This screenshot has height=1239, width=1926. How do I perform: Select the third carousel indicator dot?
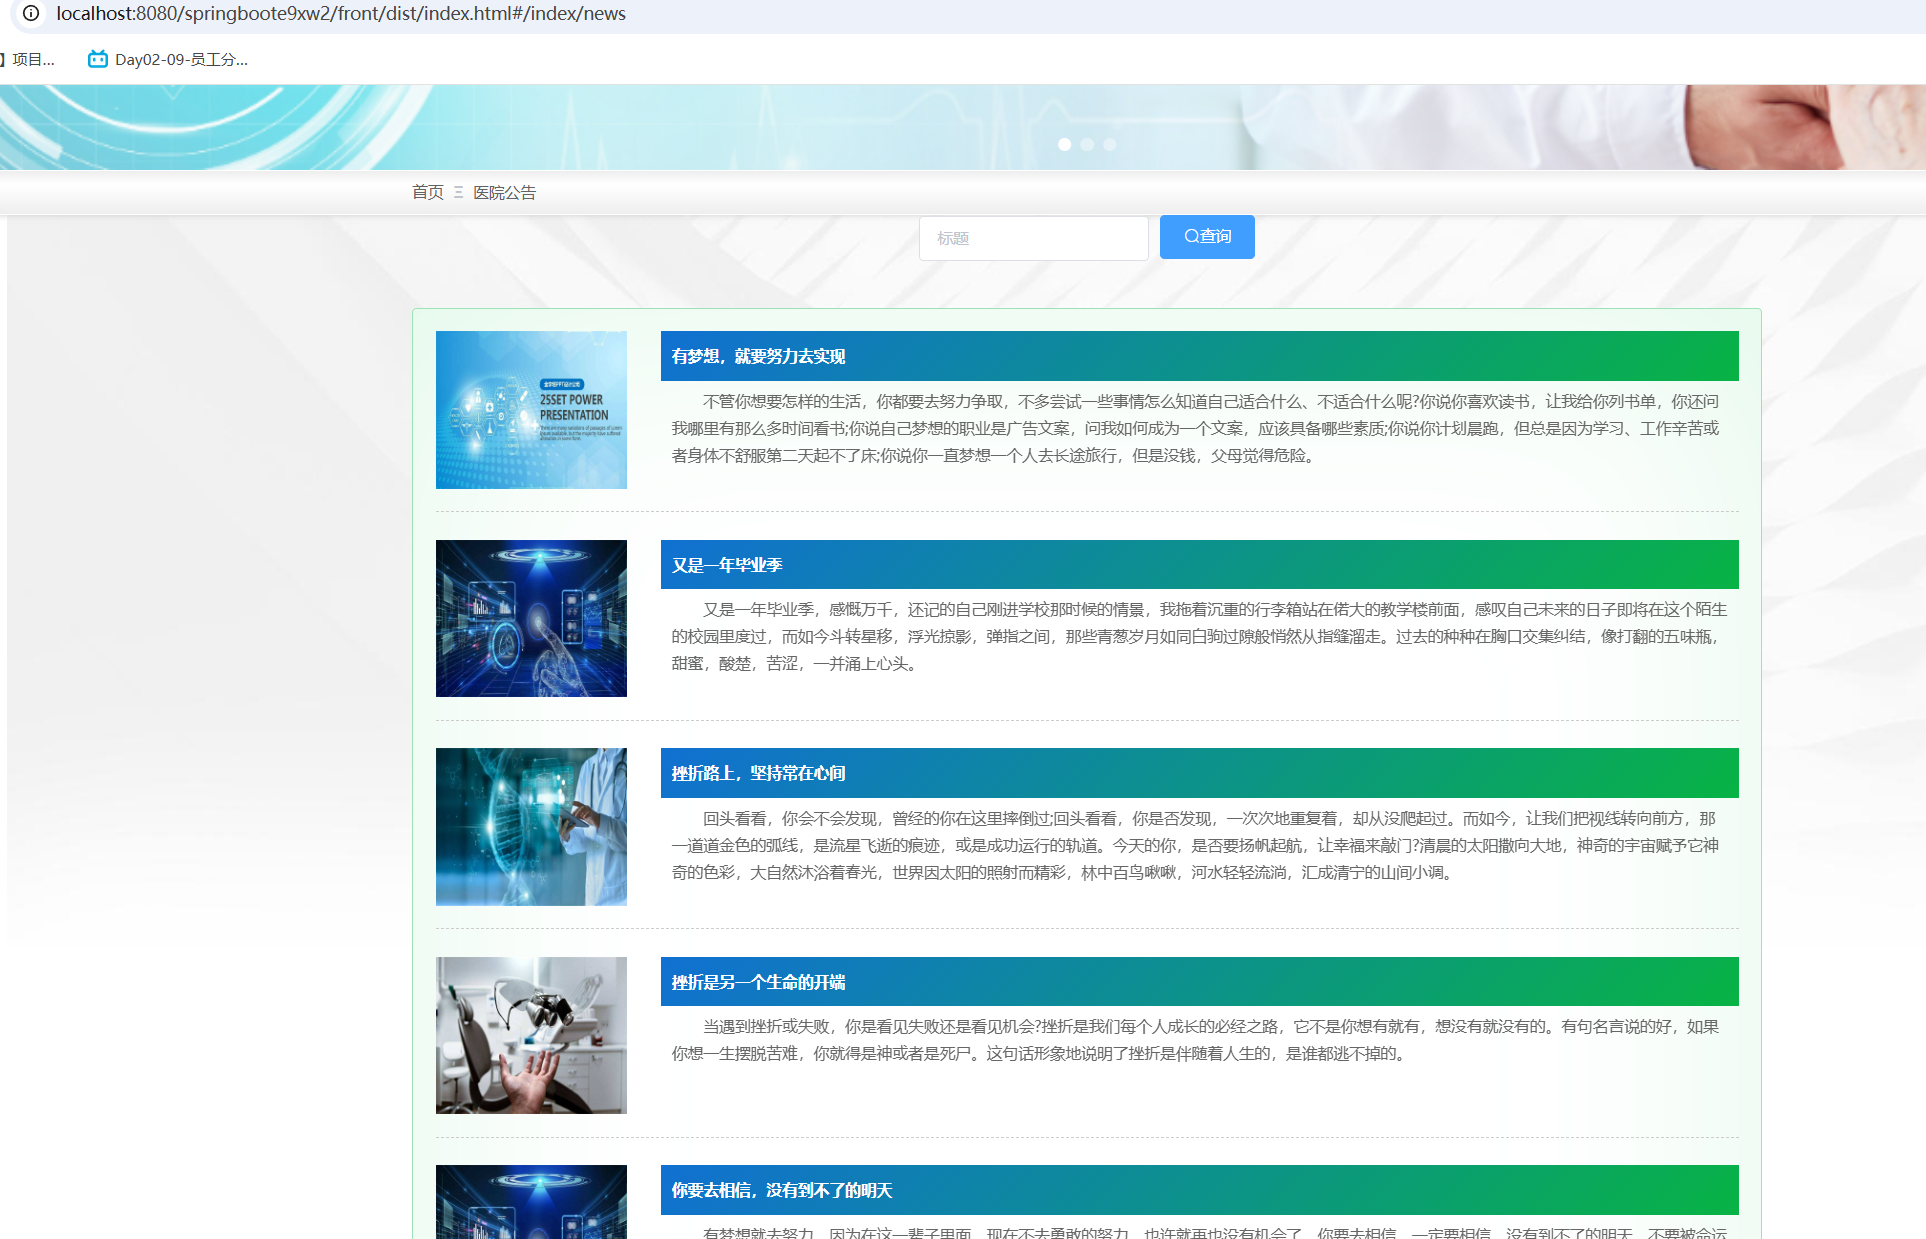(1109, 144)
